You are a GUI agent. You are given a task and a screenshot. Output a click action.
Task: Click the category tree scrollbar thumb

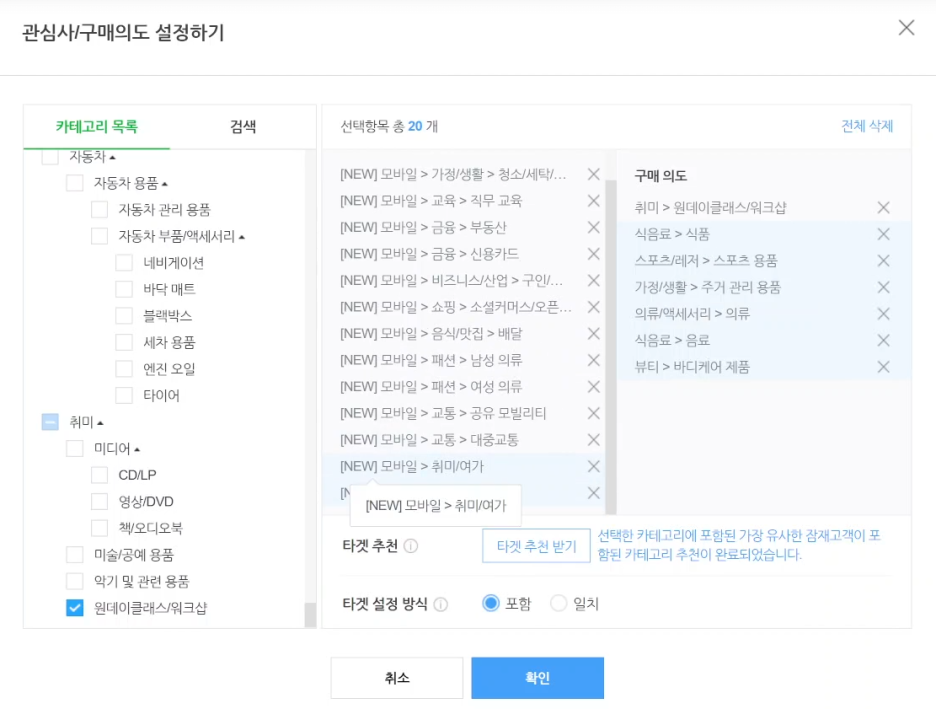coord(310,615)
